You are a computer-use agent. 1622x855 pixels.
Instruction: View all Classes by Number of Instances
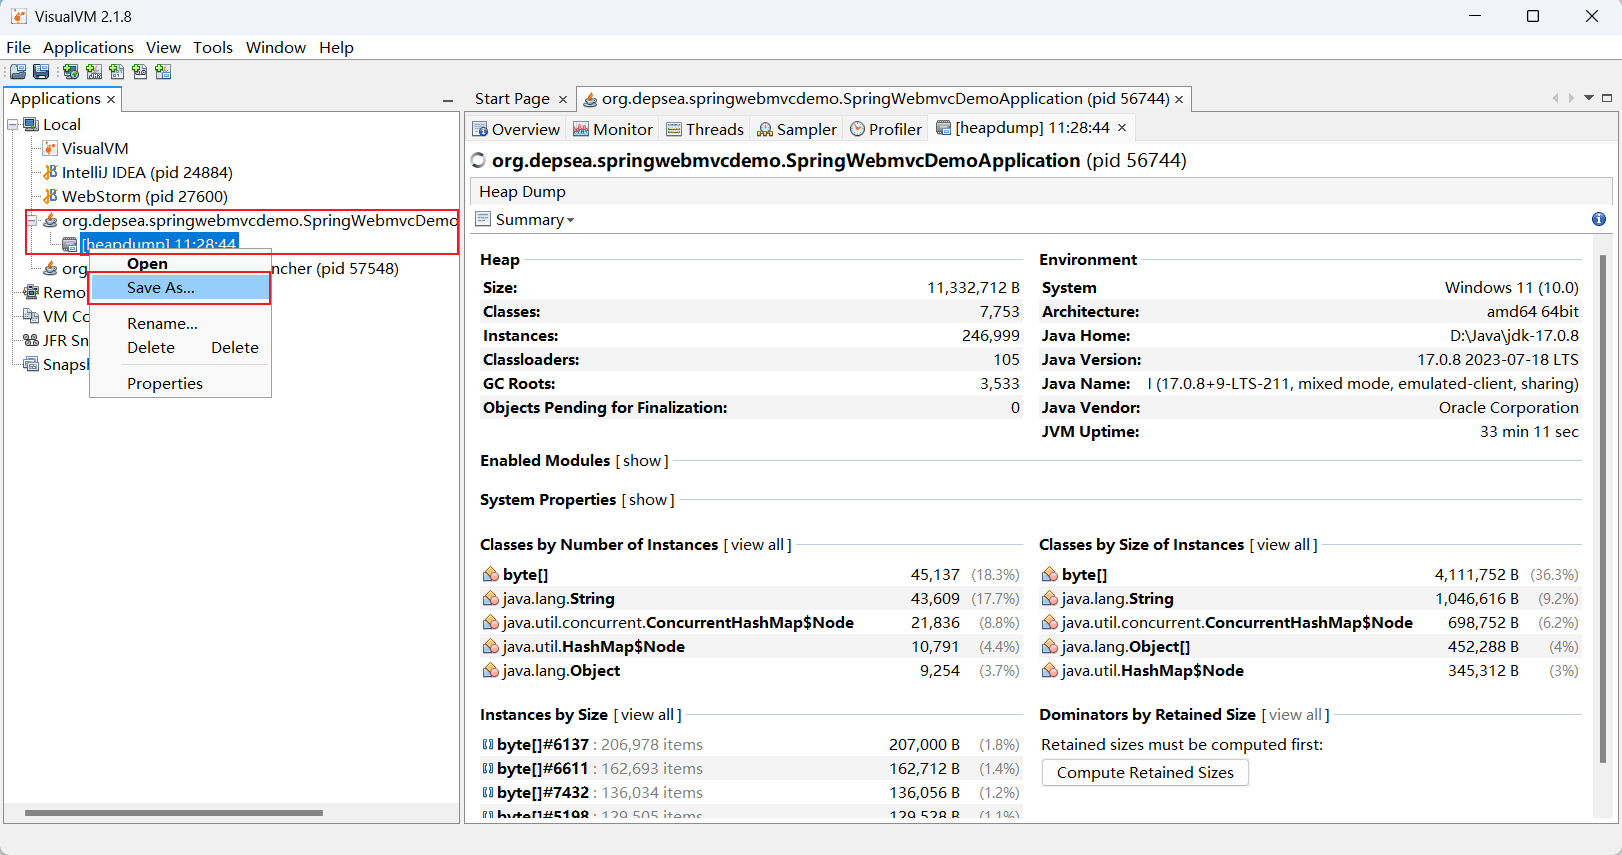757,545
